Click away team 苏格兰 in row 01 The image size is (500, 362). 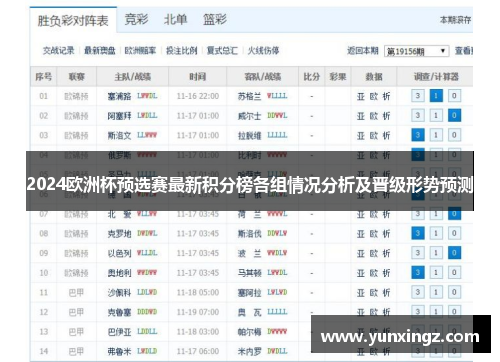(x=249, y=96)
